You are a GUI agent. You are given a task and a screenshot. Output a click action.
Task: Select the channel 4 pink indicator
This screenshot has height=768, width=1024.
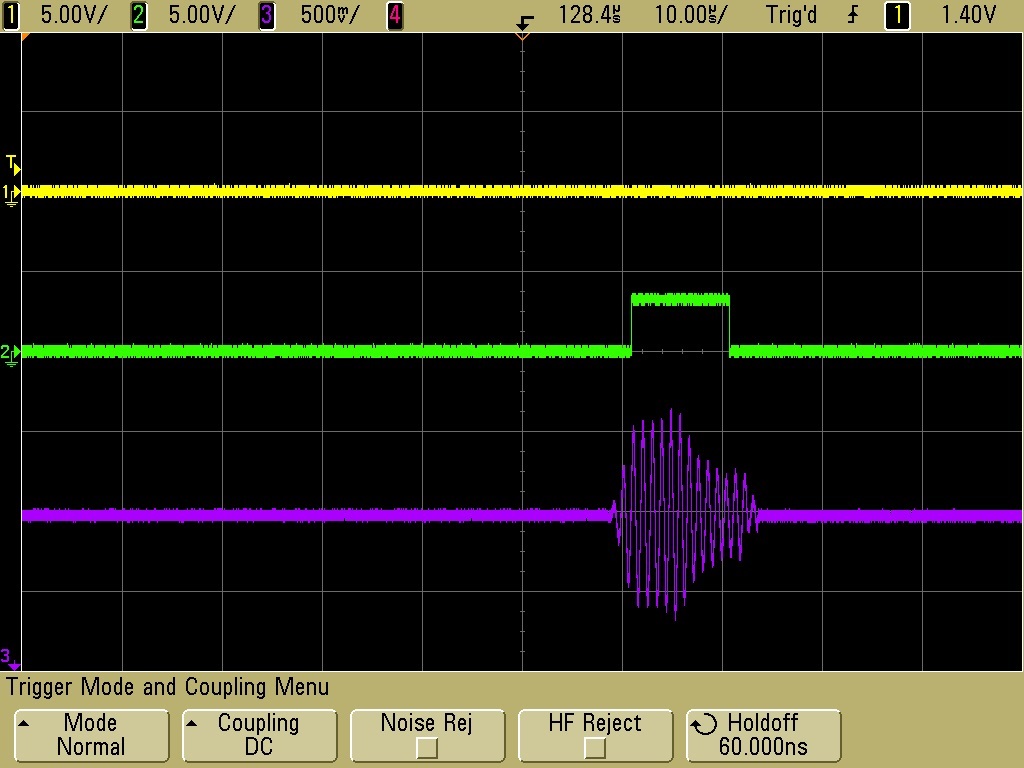point(394,15)
